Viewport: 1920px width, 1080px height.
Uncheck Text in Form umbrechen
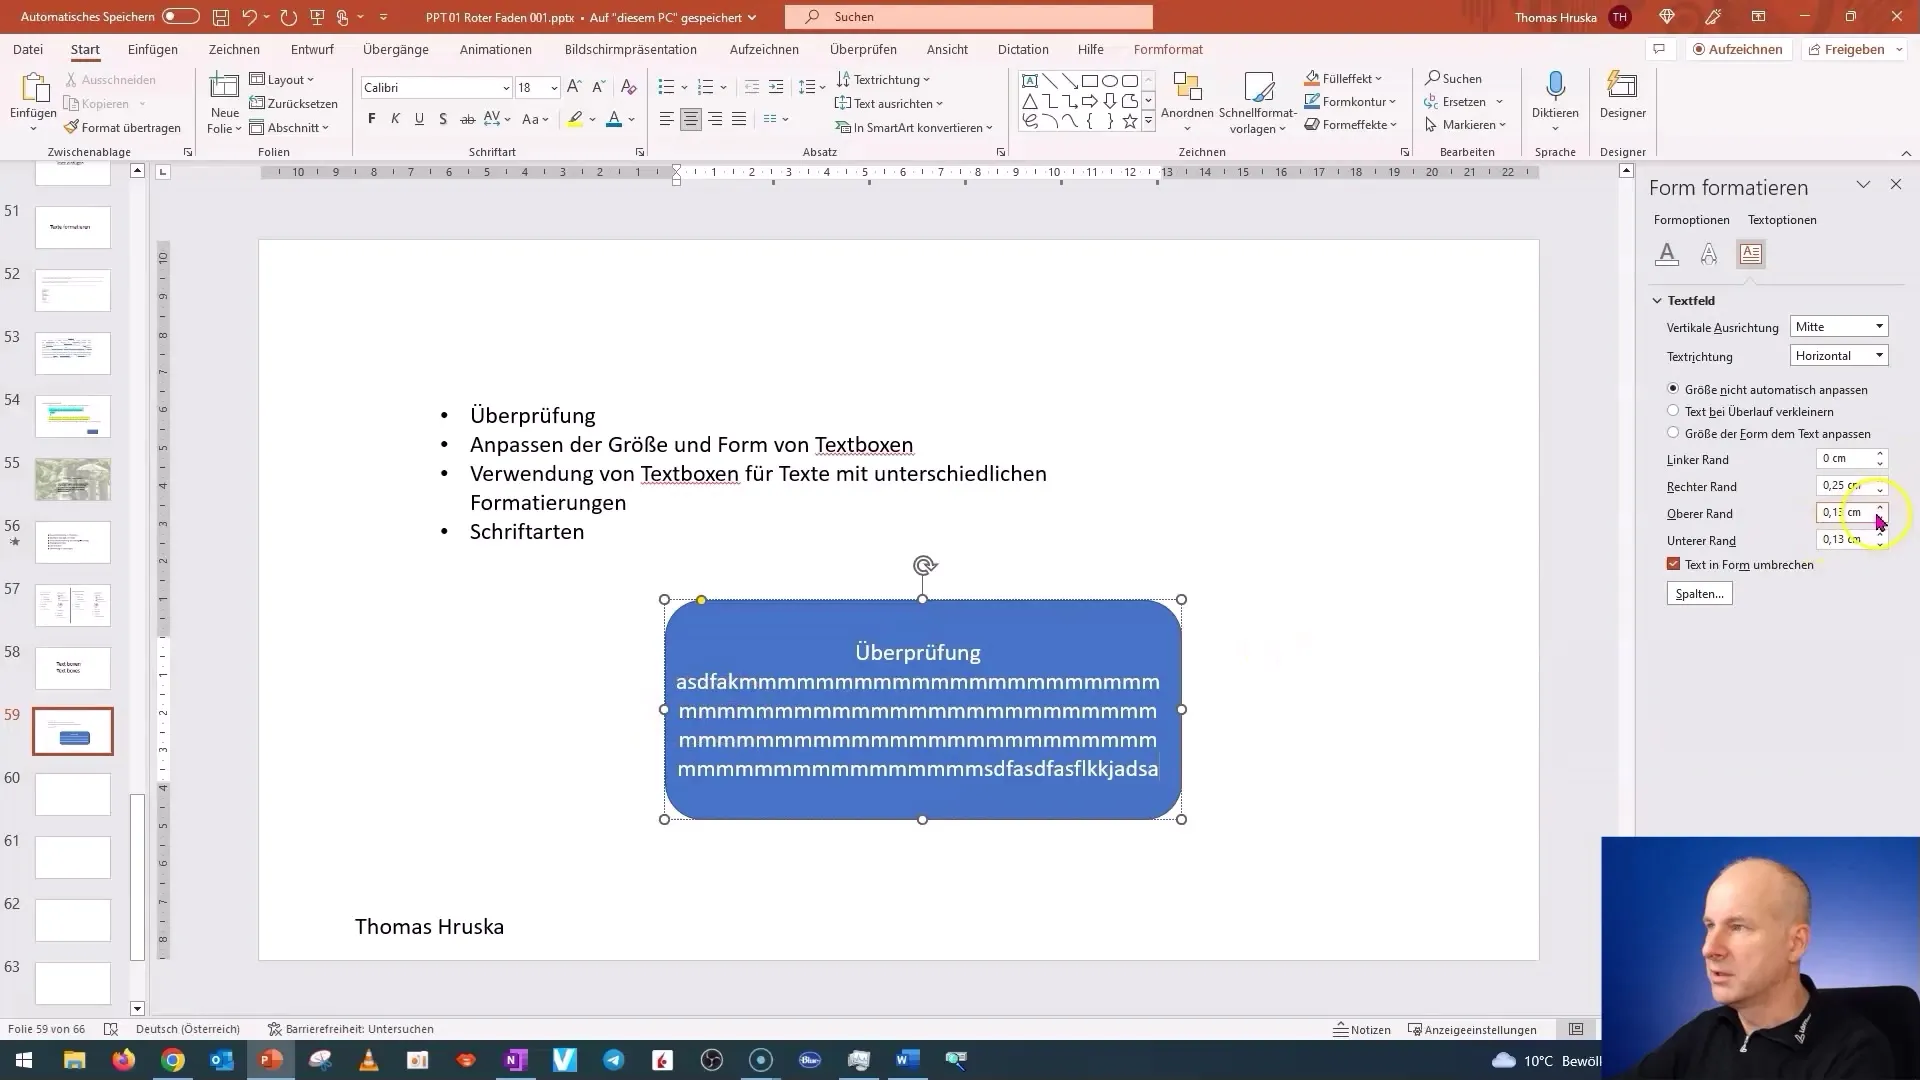(1673, 564)
